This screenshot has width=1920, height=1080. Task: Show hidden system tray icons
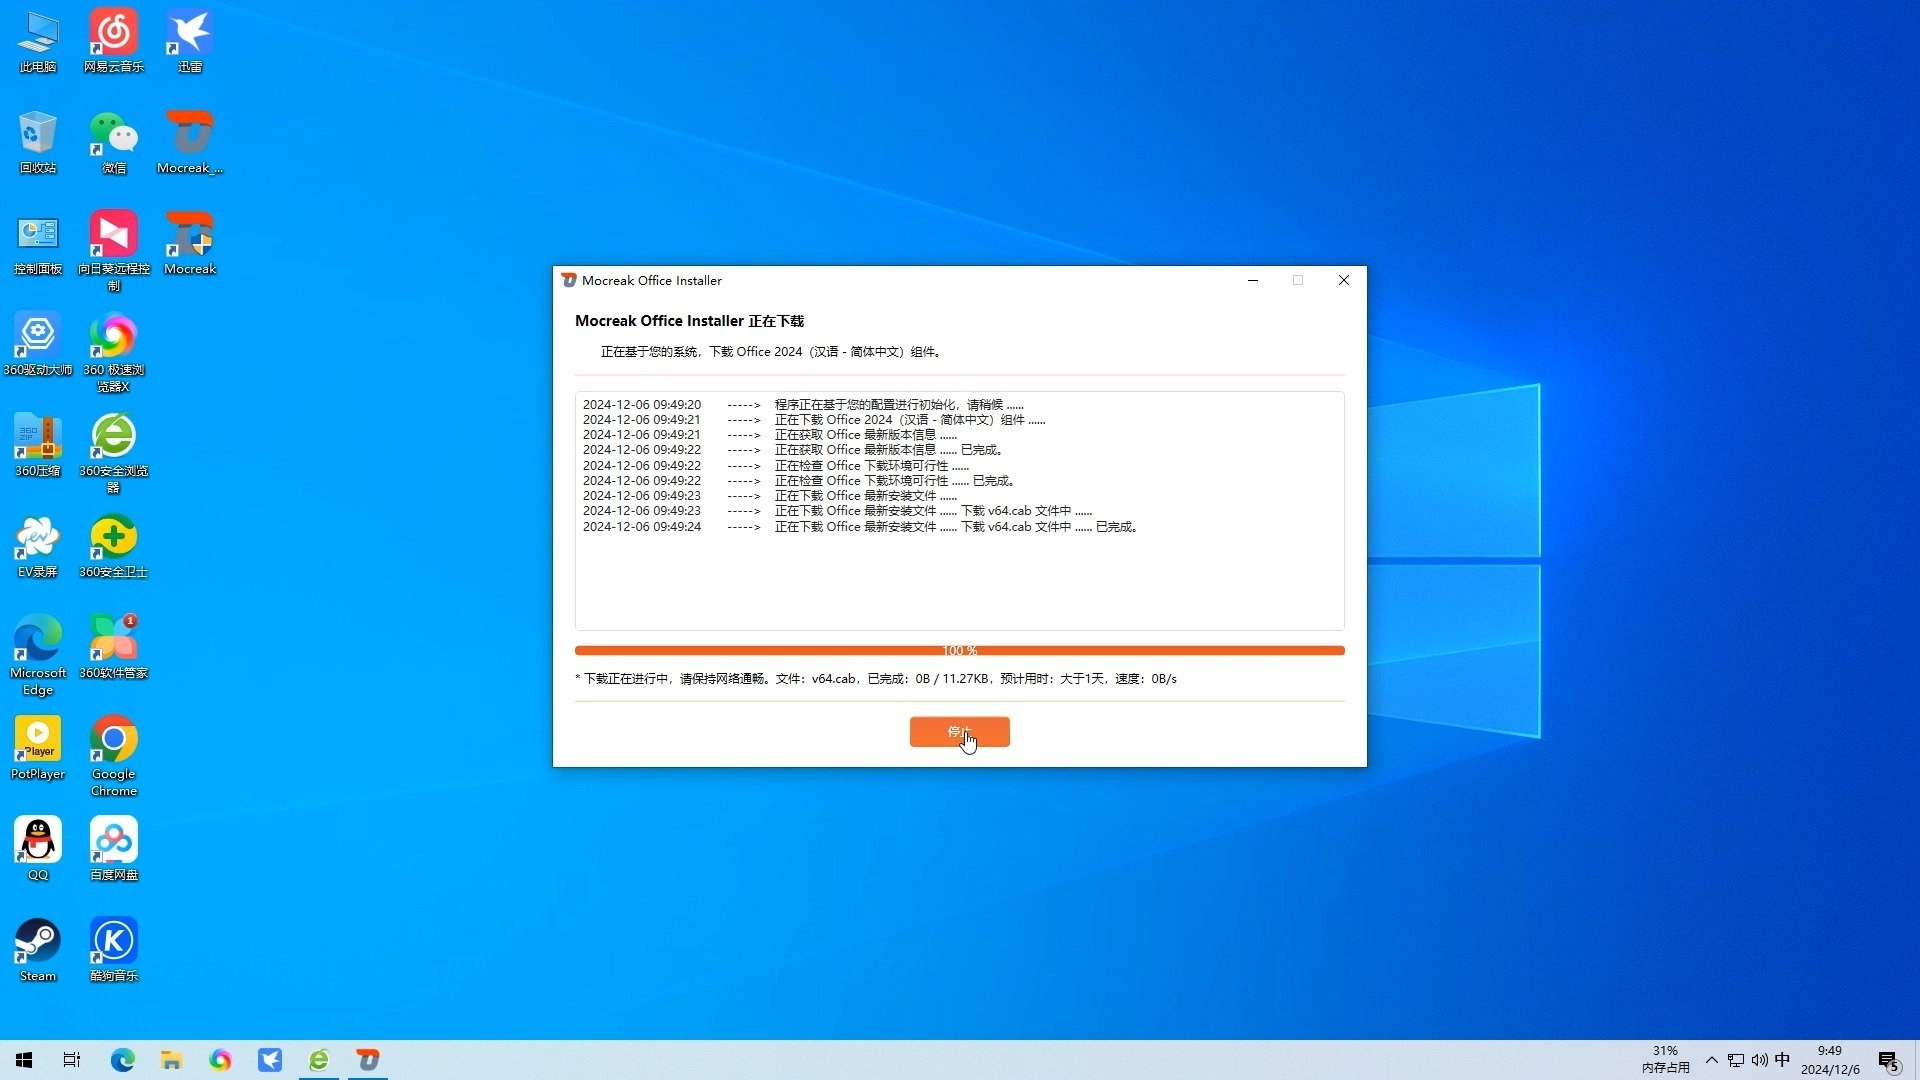pyautogui.click(x=1712, y=1060)
